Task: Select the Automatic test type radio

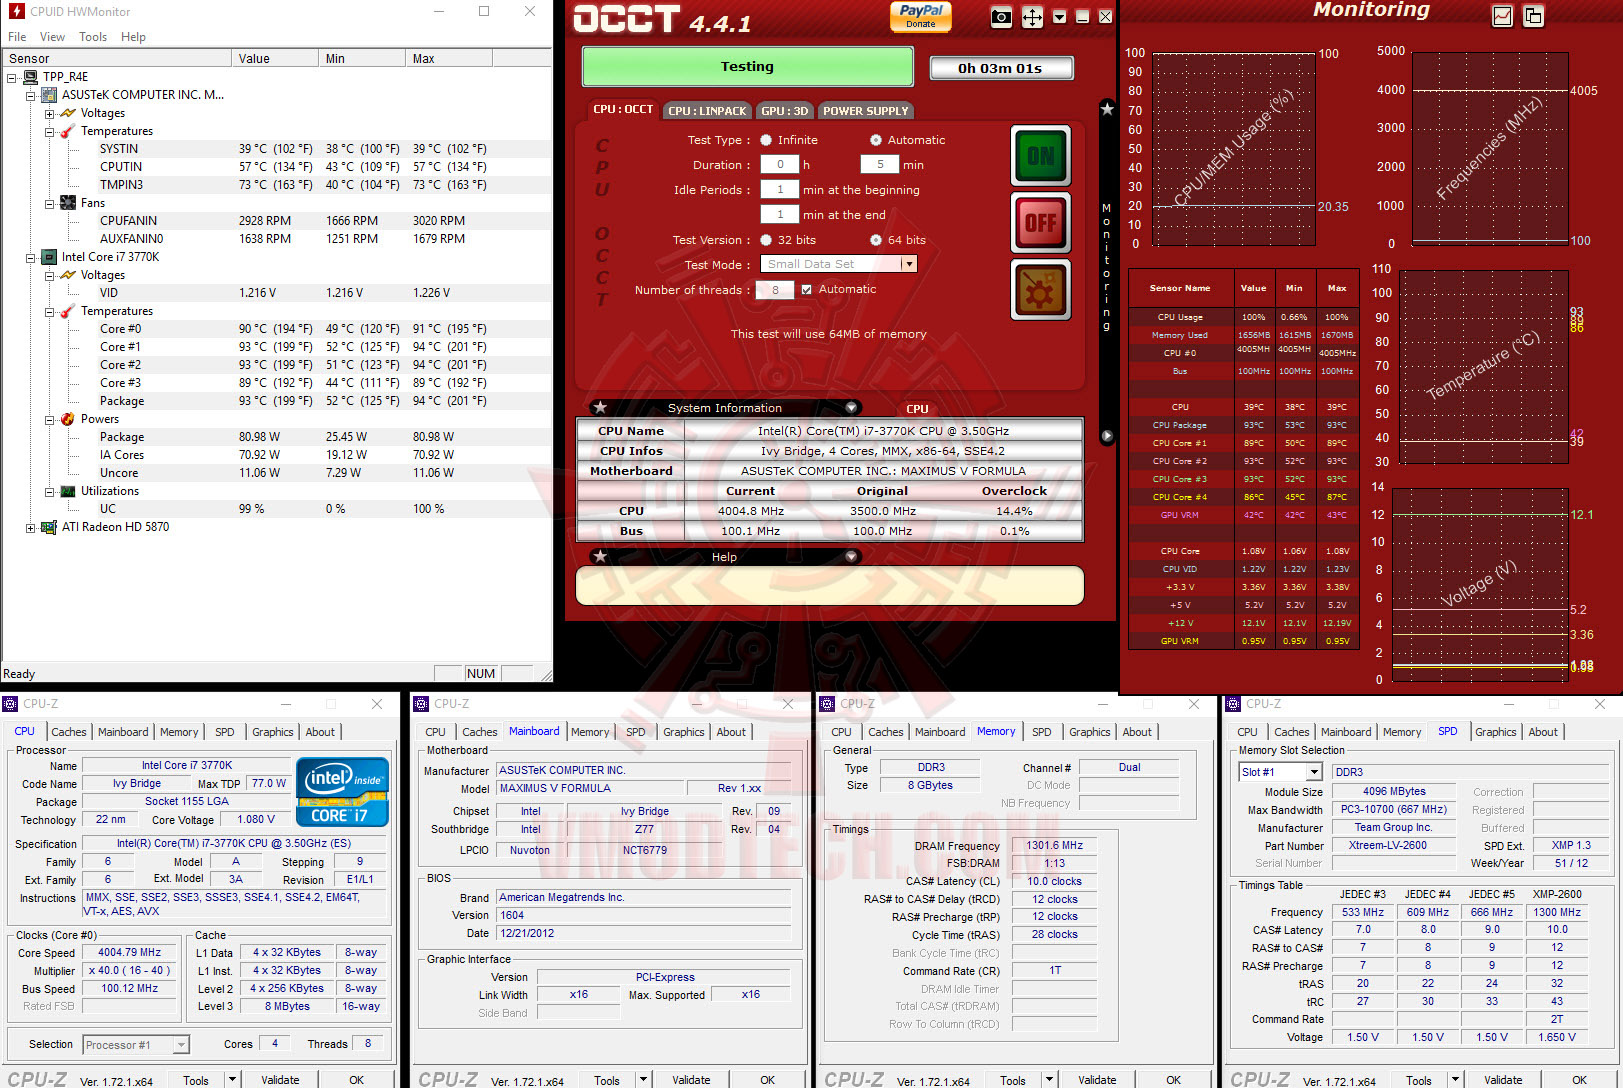Action: 876,140
